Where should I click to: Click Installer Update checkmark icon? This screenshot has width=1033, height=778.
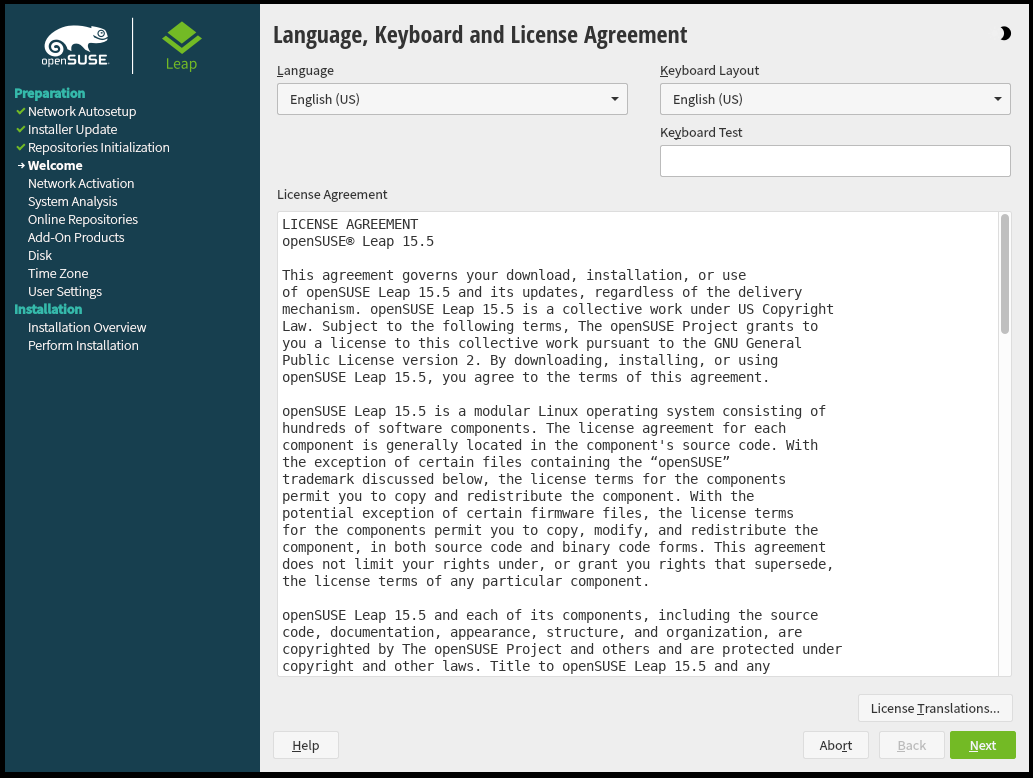click(x=20, y=130)
